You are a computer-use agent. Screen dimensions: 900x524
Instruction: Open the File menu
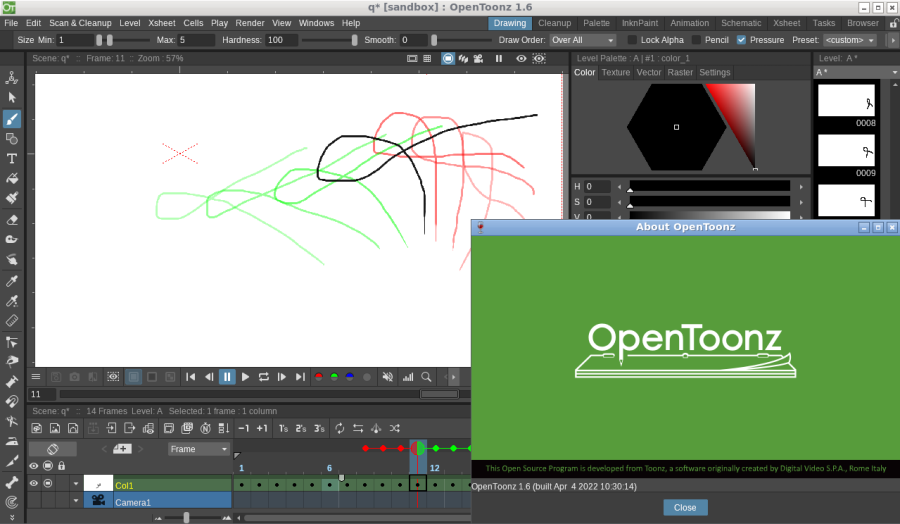(x=11, y=23)
